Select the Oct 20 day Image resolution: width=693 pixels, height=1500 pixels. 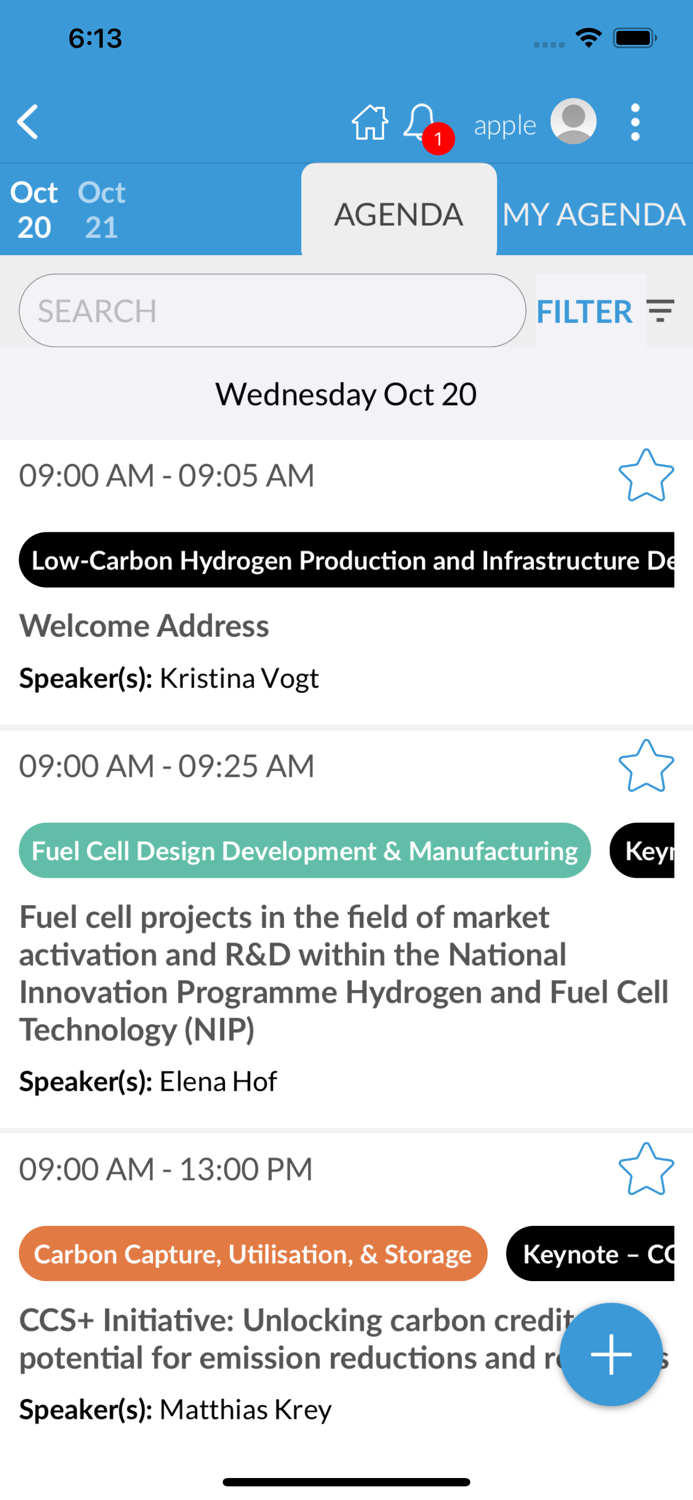click(x=34, y=210)
